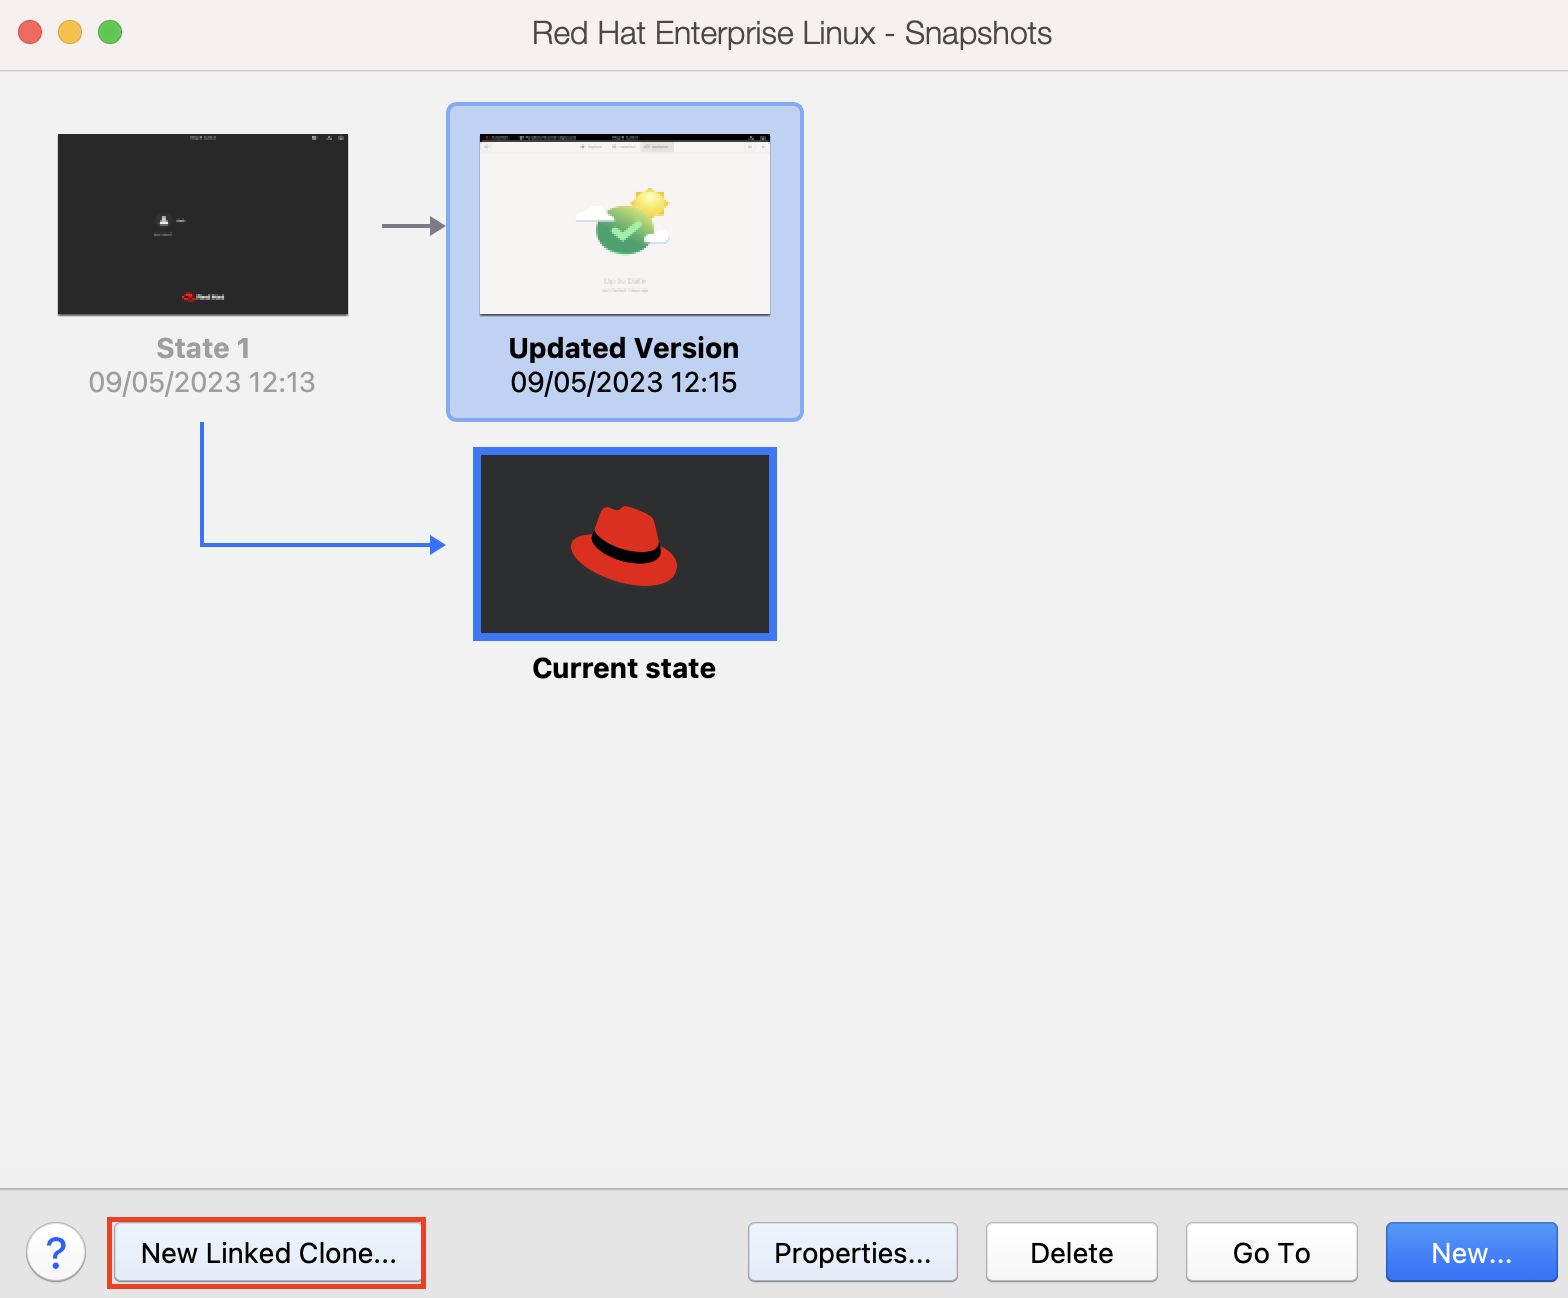Select the State 1 snapshot name label
This screenshot has width=1568, height=1298.
203,348
